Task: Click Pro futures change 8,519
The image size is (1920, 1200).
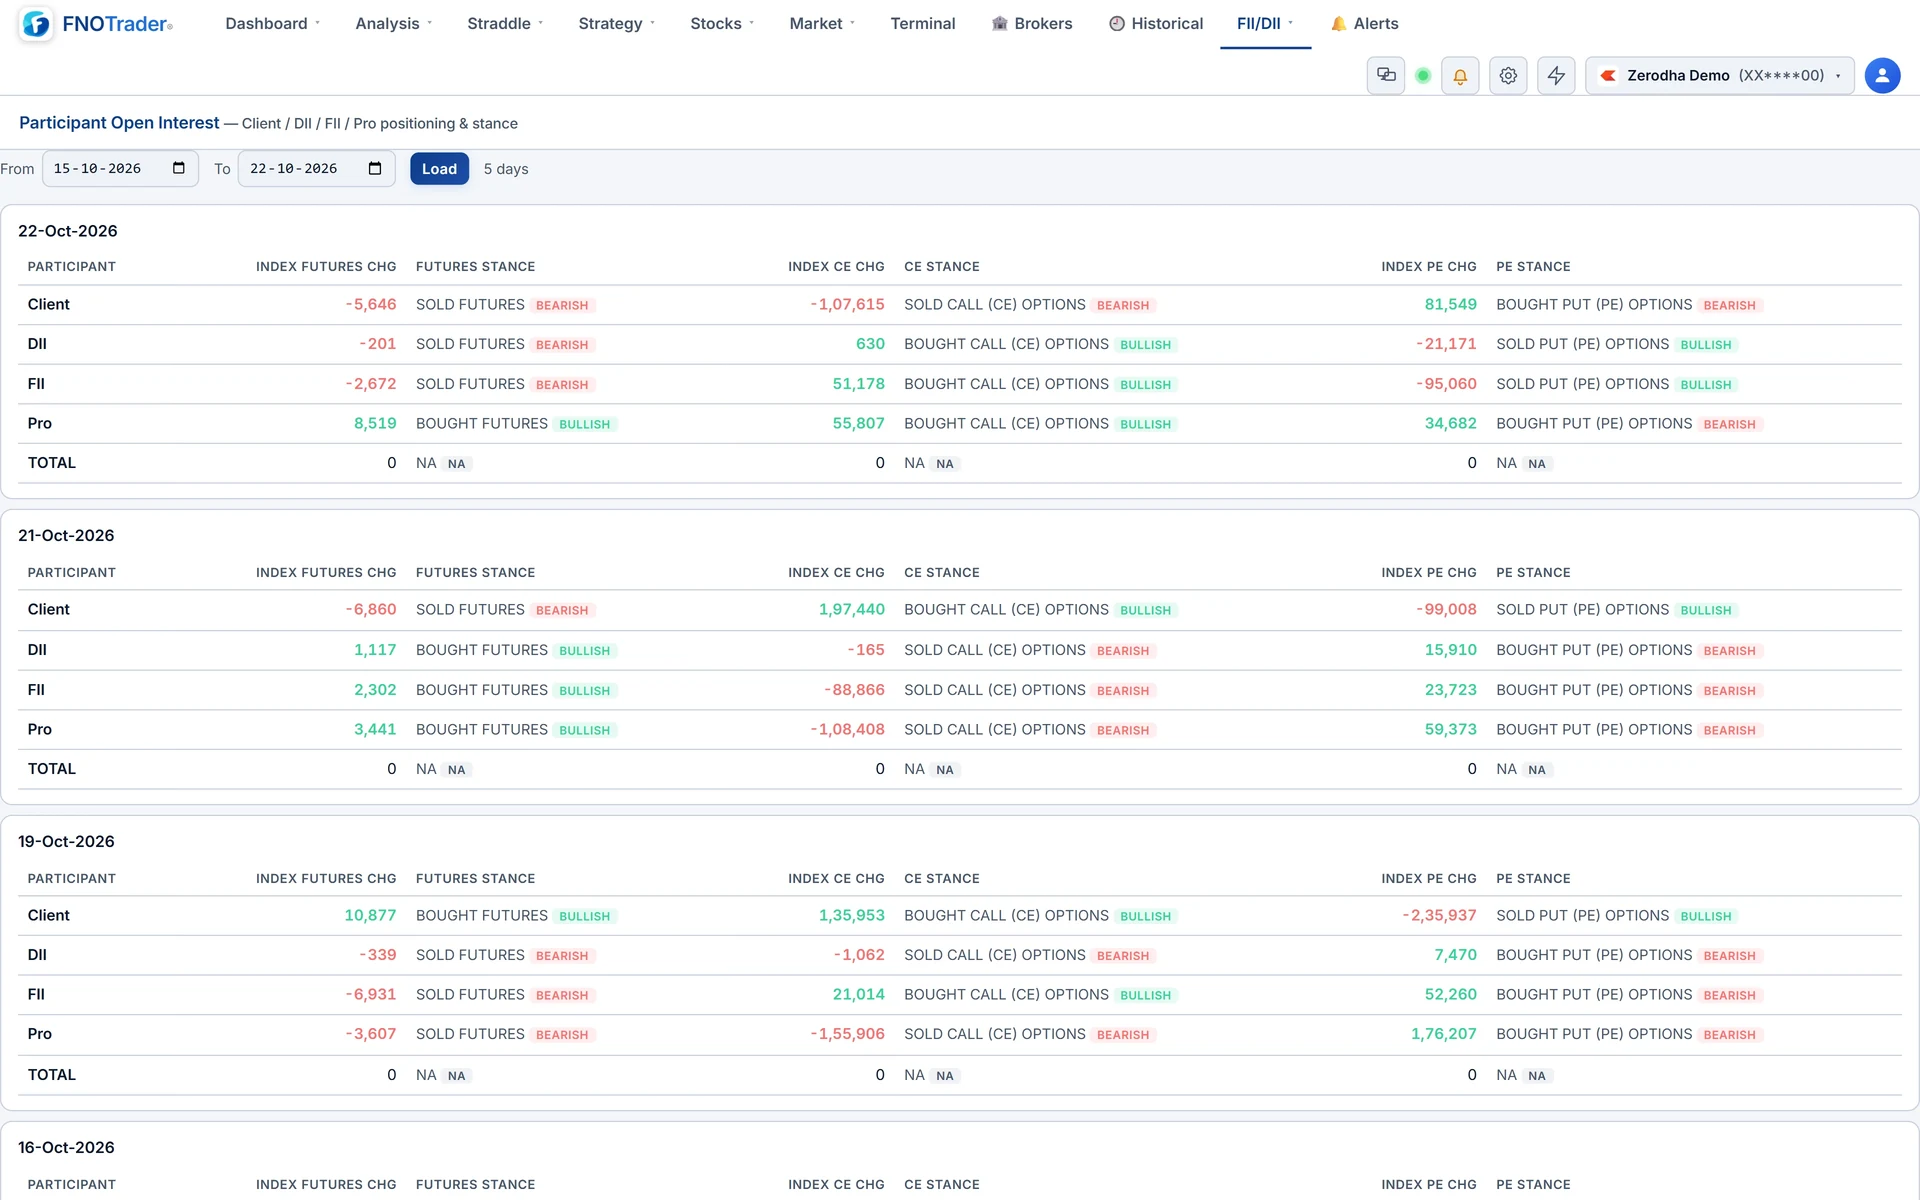Action: (x=375, y=423)
